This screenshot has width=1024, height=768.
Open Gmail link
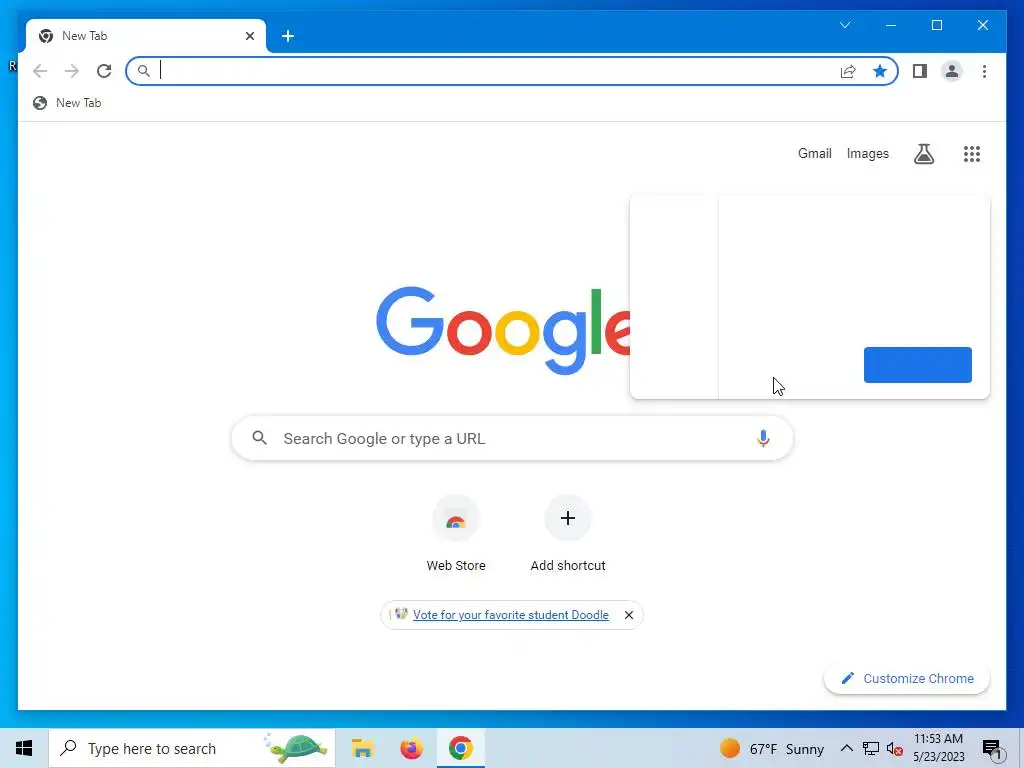point(814,153)
